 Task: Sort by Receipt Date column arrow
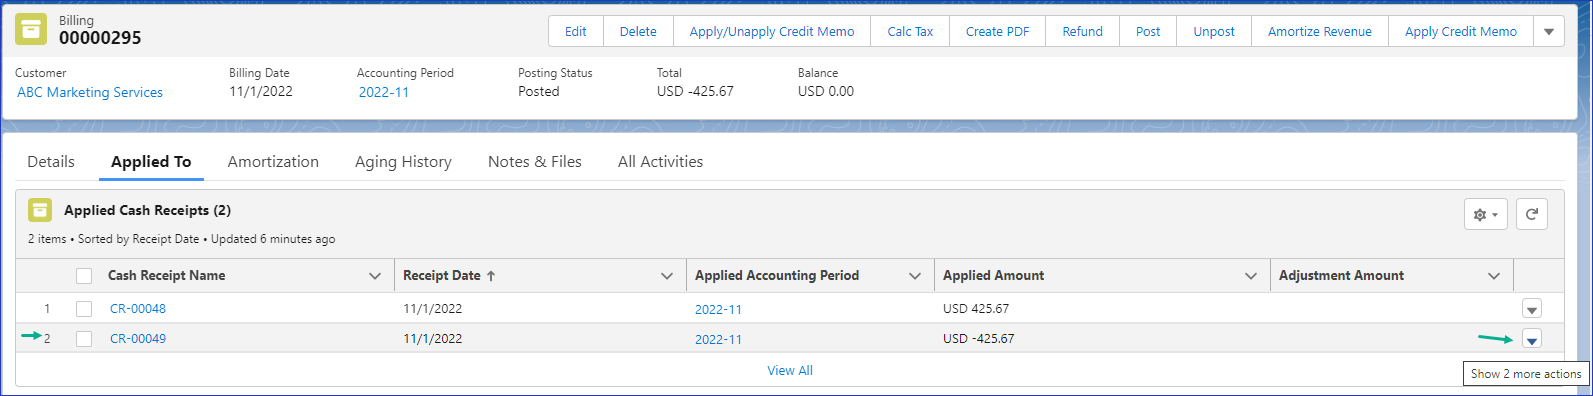pyautogui.click(x=491, y=276)
